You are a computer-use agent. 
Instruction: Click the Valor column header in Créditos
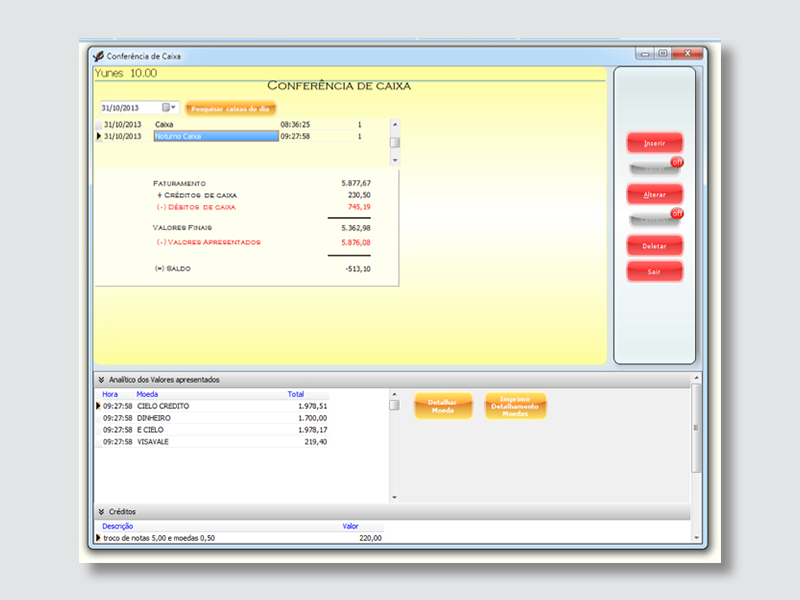(x=350, y=526)
